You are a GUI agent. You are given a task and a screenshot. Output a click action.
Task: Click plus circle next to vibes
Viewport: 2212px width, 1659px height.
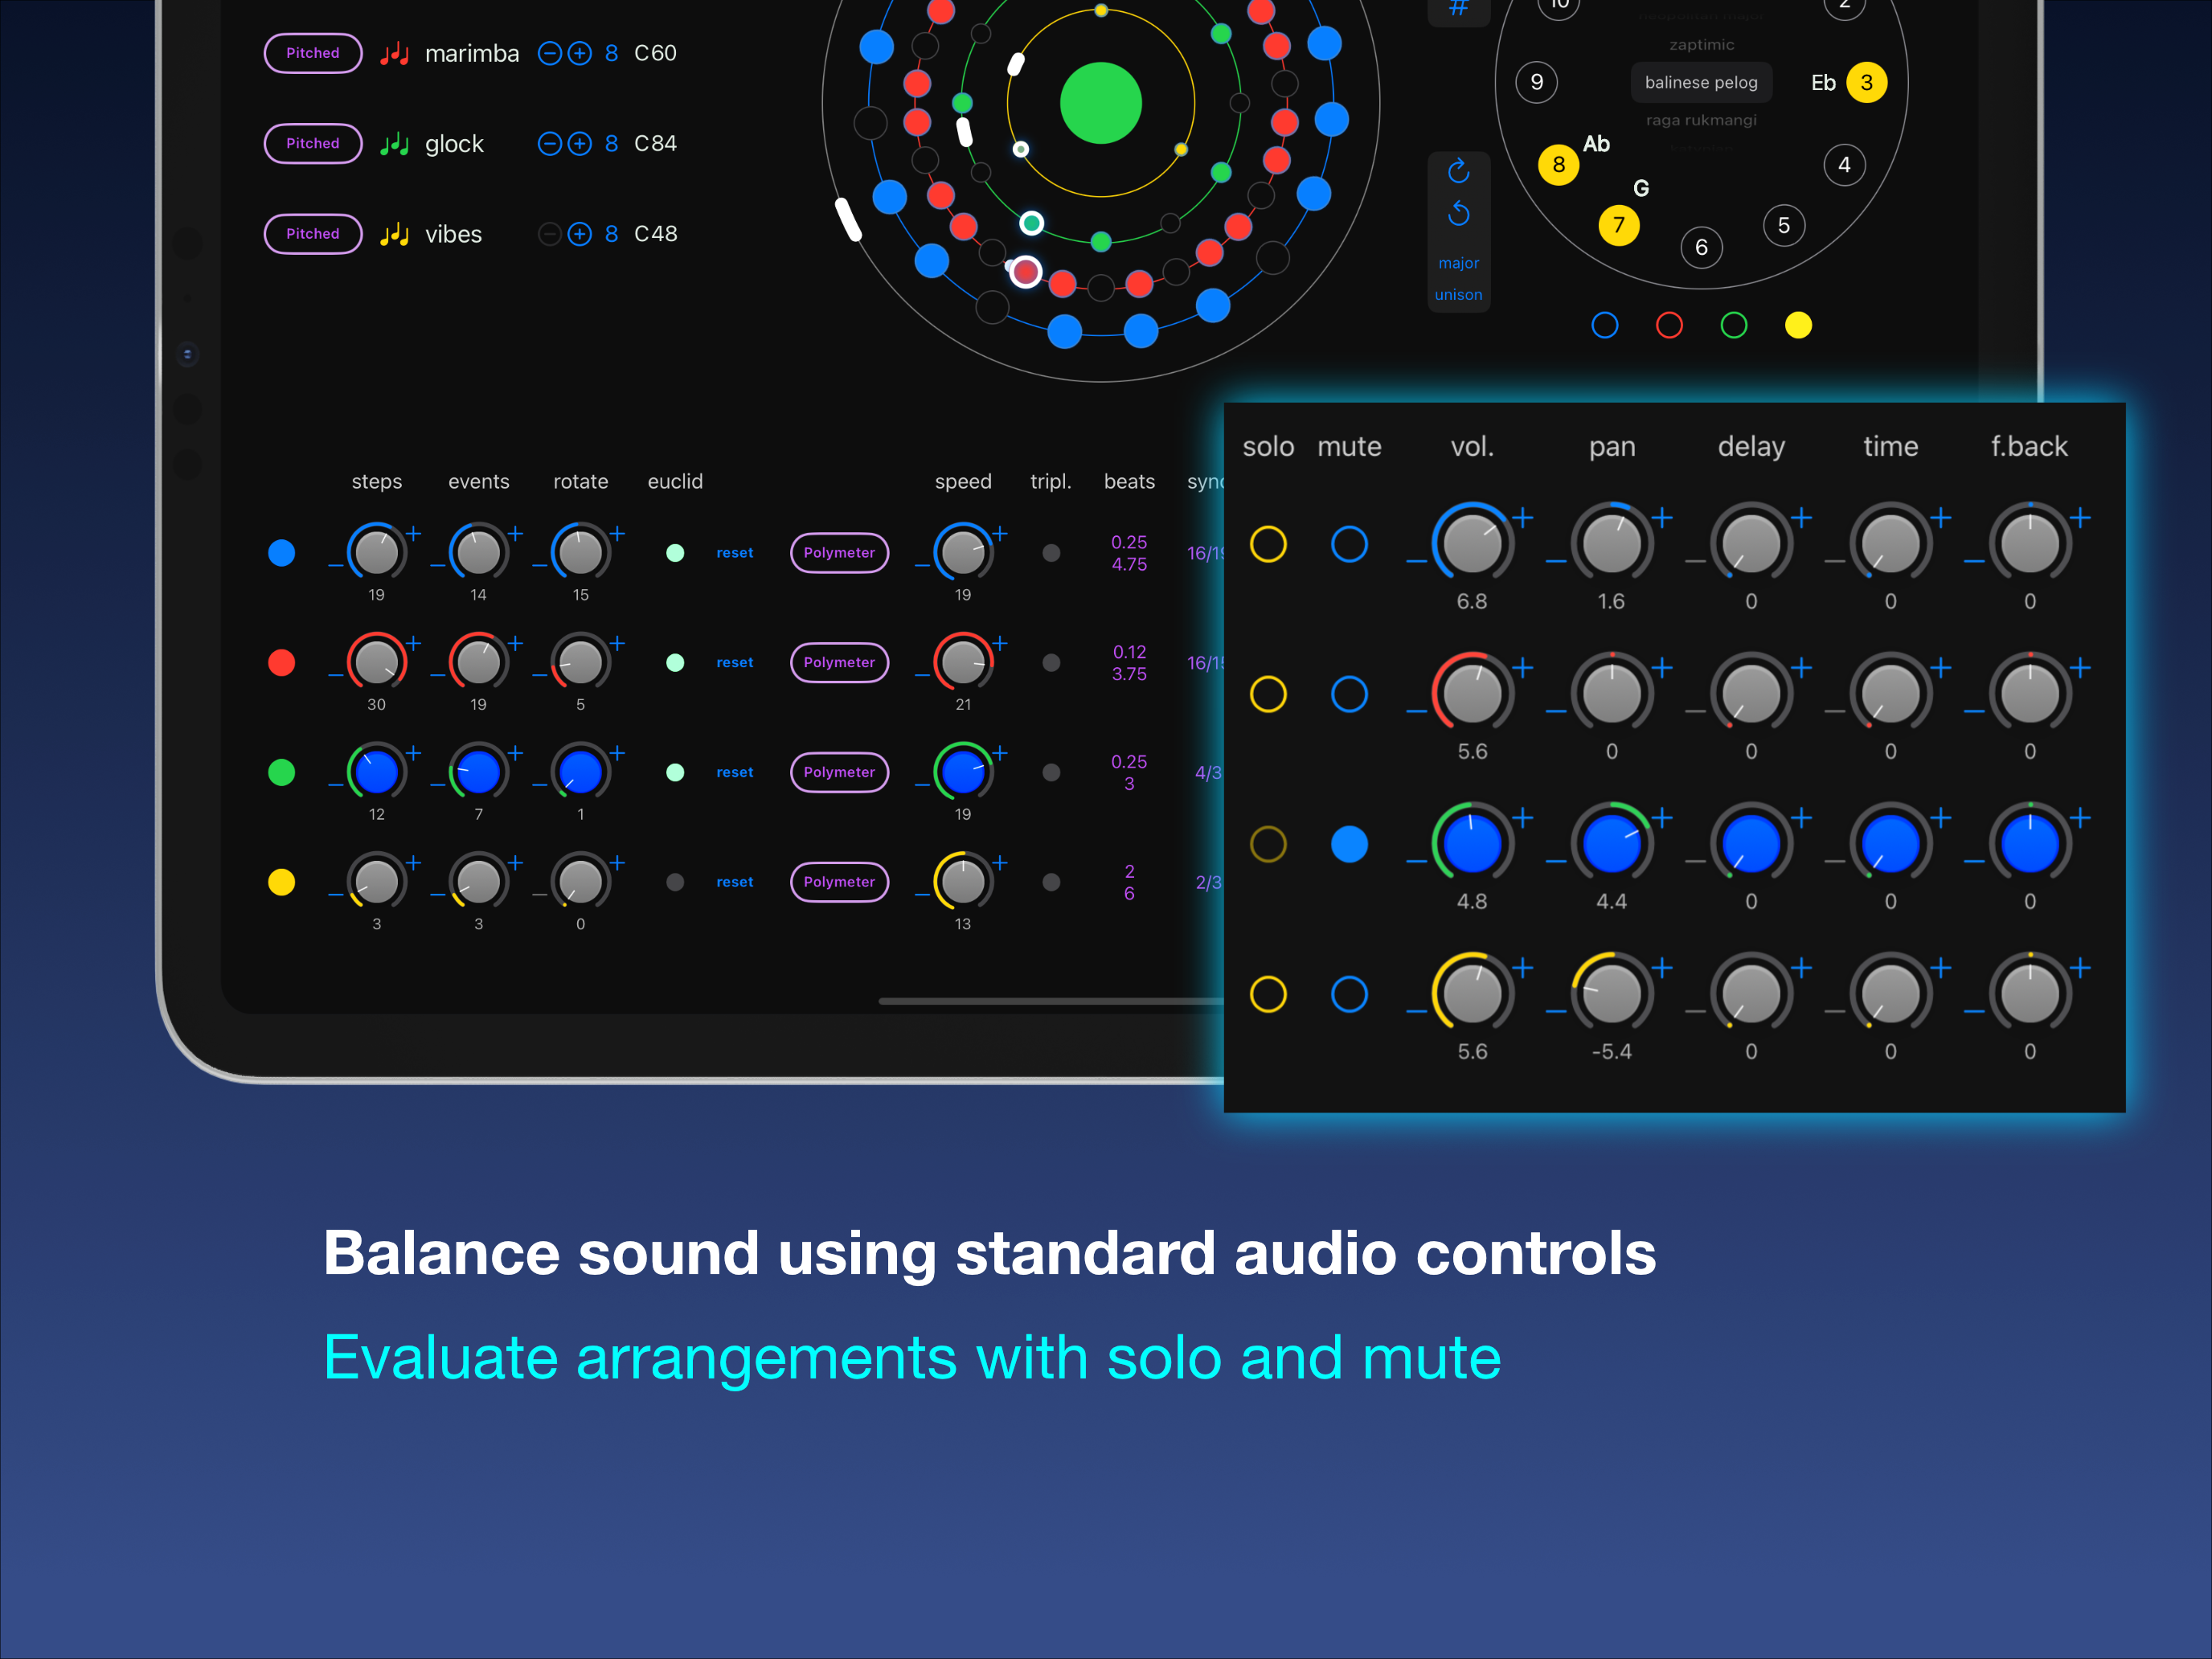580,234
